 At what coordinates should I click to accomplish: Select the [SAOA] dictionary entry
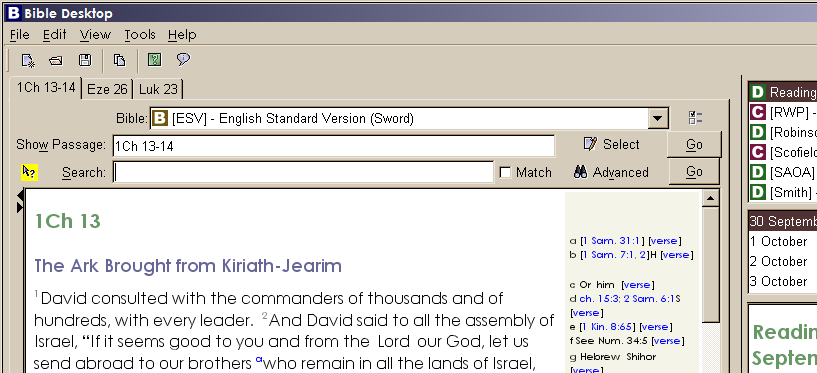click(x=782, y=172)
